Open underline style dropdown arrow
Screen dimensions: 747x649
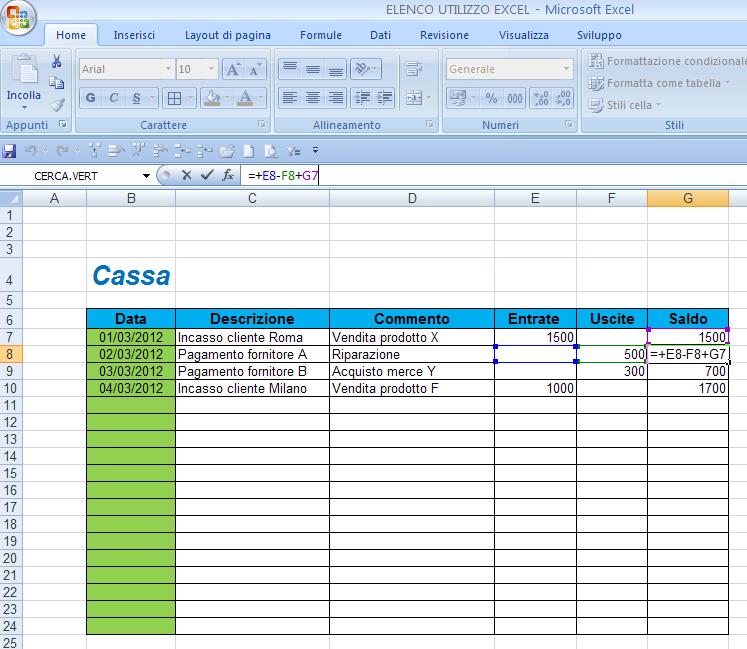[x=152, y=98]
